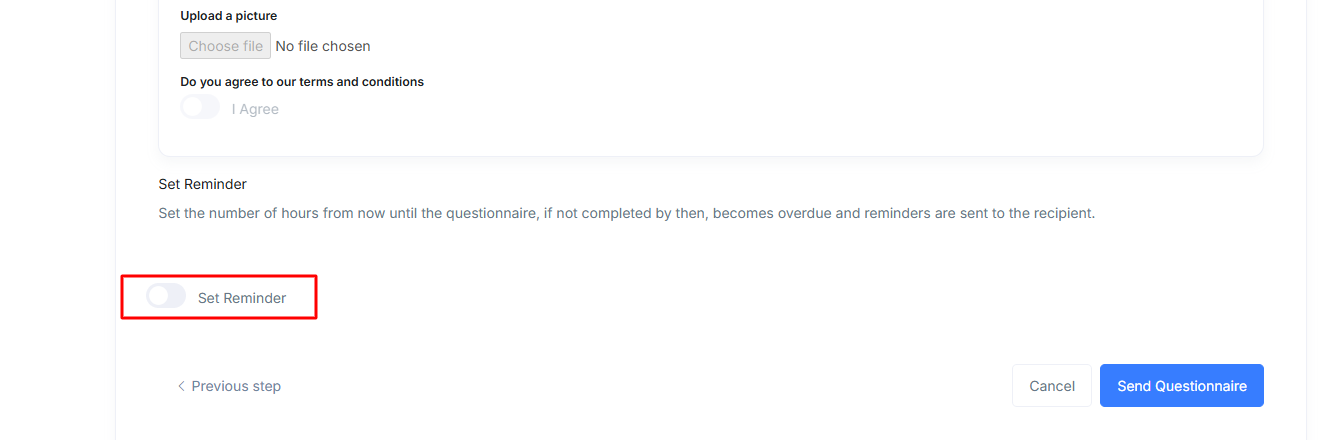Click the knob of the I Agree switch
This screenshot has width=1324, height=440.
[x=192, y=108]
